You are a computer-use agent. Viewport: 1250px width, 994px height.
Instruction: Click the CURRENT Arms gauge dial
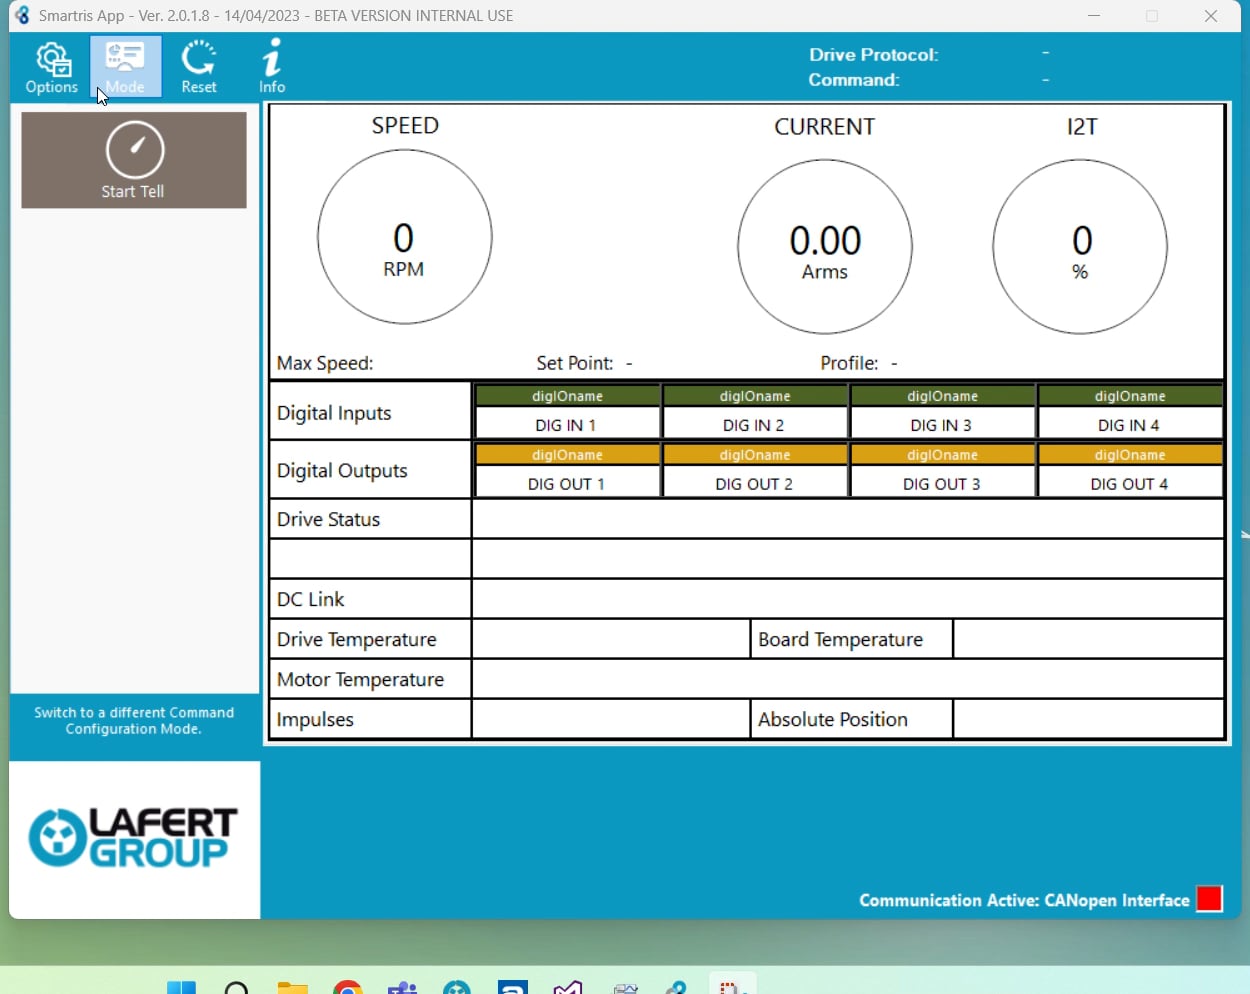pyautogui.click(x=825, y=247)
